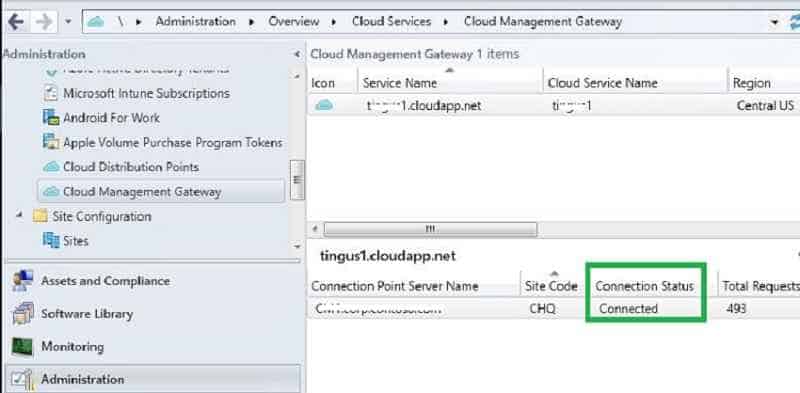Click the list horizontal scrollbar thumb
Screen dimensions: 800x393
point(430,229)
